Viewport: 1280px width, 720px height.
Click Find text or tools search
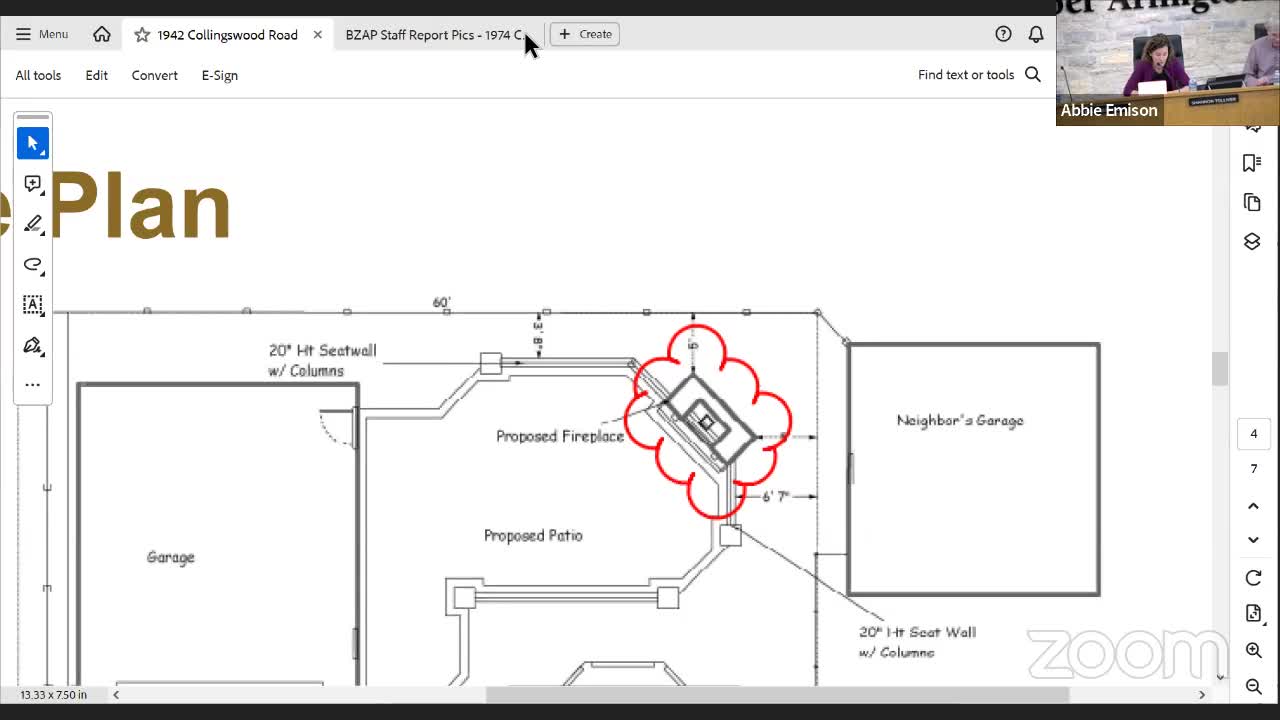point(979,75)
